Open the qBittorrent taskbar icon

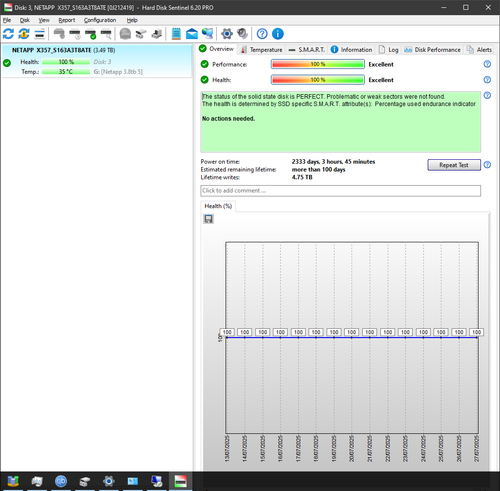[x=61, y=481]
